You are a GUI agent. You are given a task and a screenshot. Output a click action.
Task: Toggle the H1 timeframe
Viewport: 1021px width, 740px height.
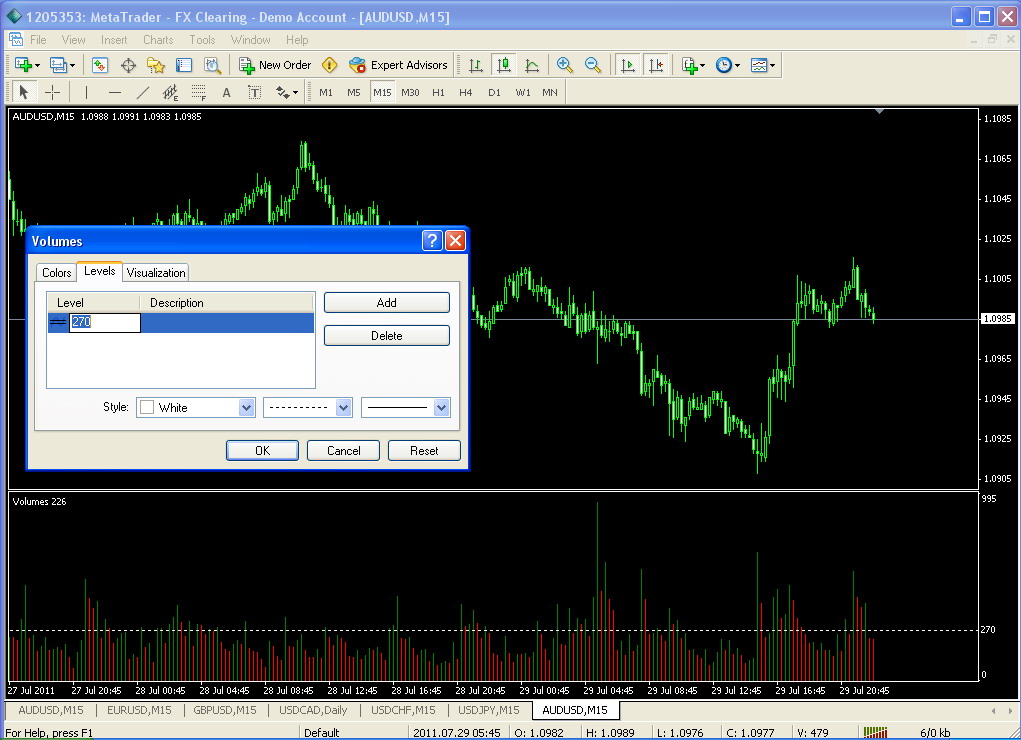click(x=438, y=92)
